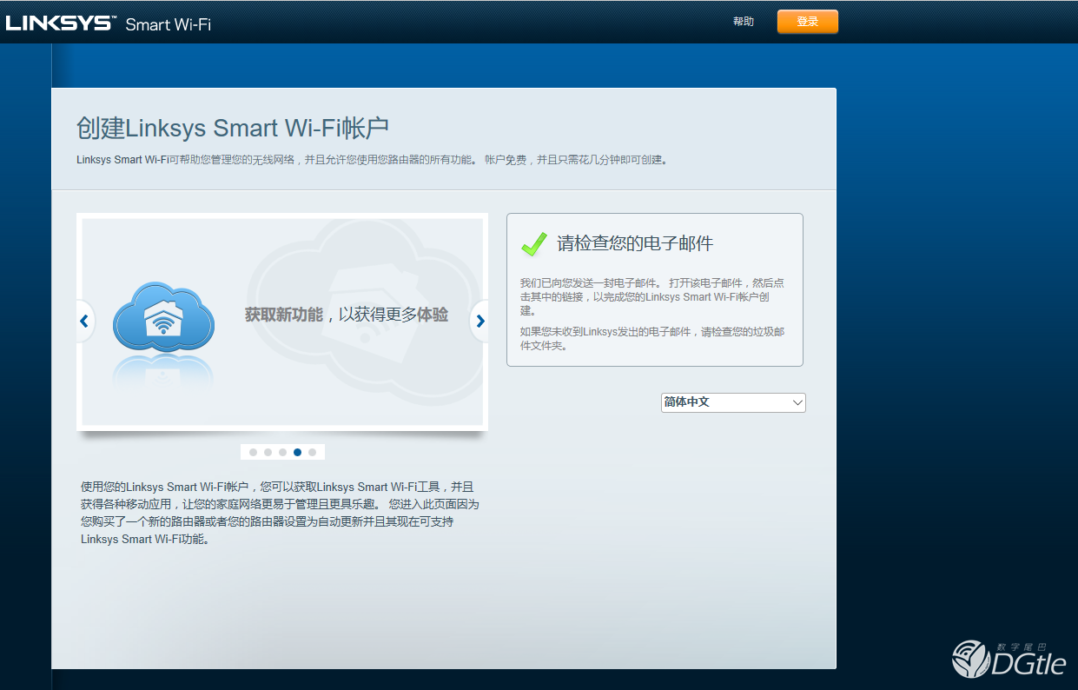Select the second carousel dot
Screen dimensions: 1078x690
click(x=268, y=452)
